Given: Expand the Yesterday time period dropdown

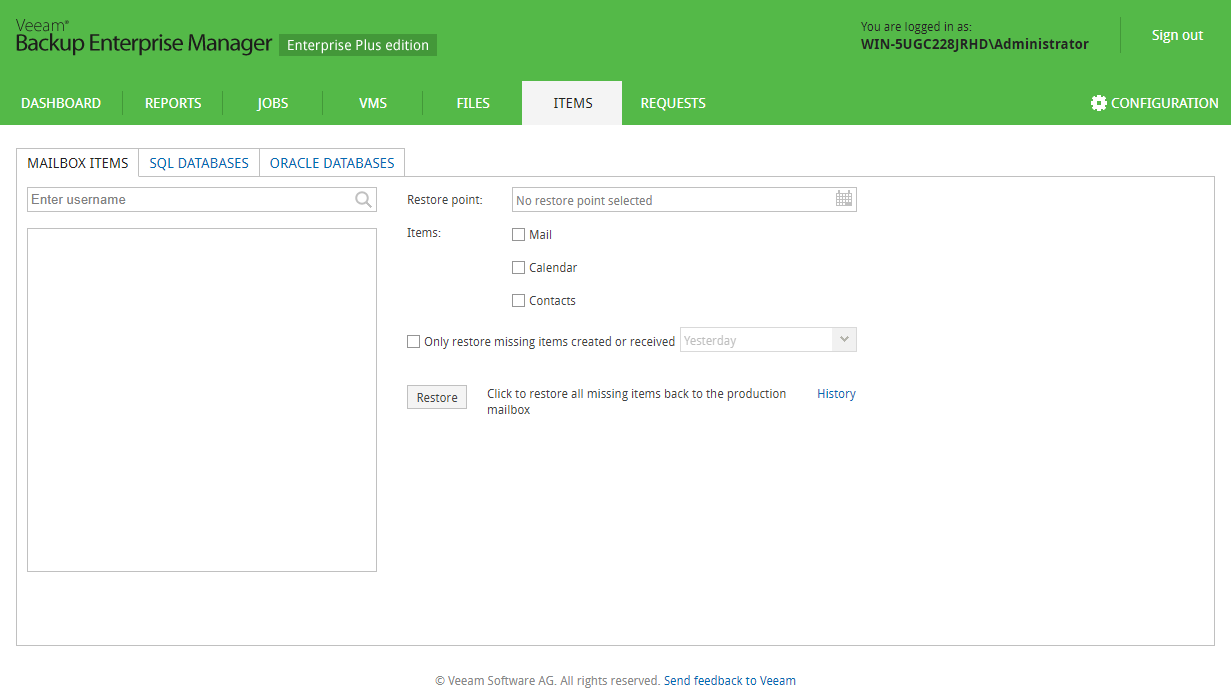Looking at the screenshot, I should (x=844, y=340).
